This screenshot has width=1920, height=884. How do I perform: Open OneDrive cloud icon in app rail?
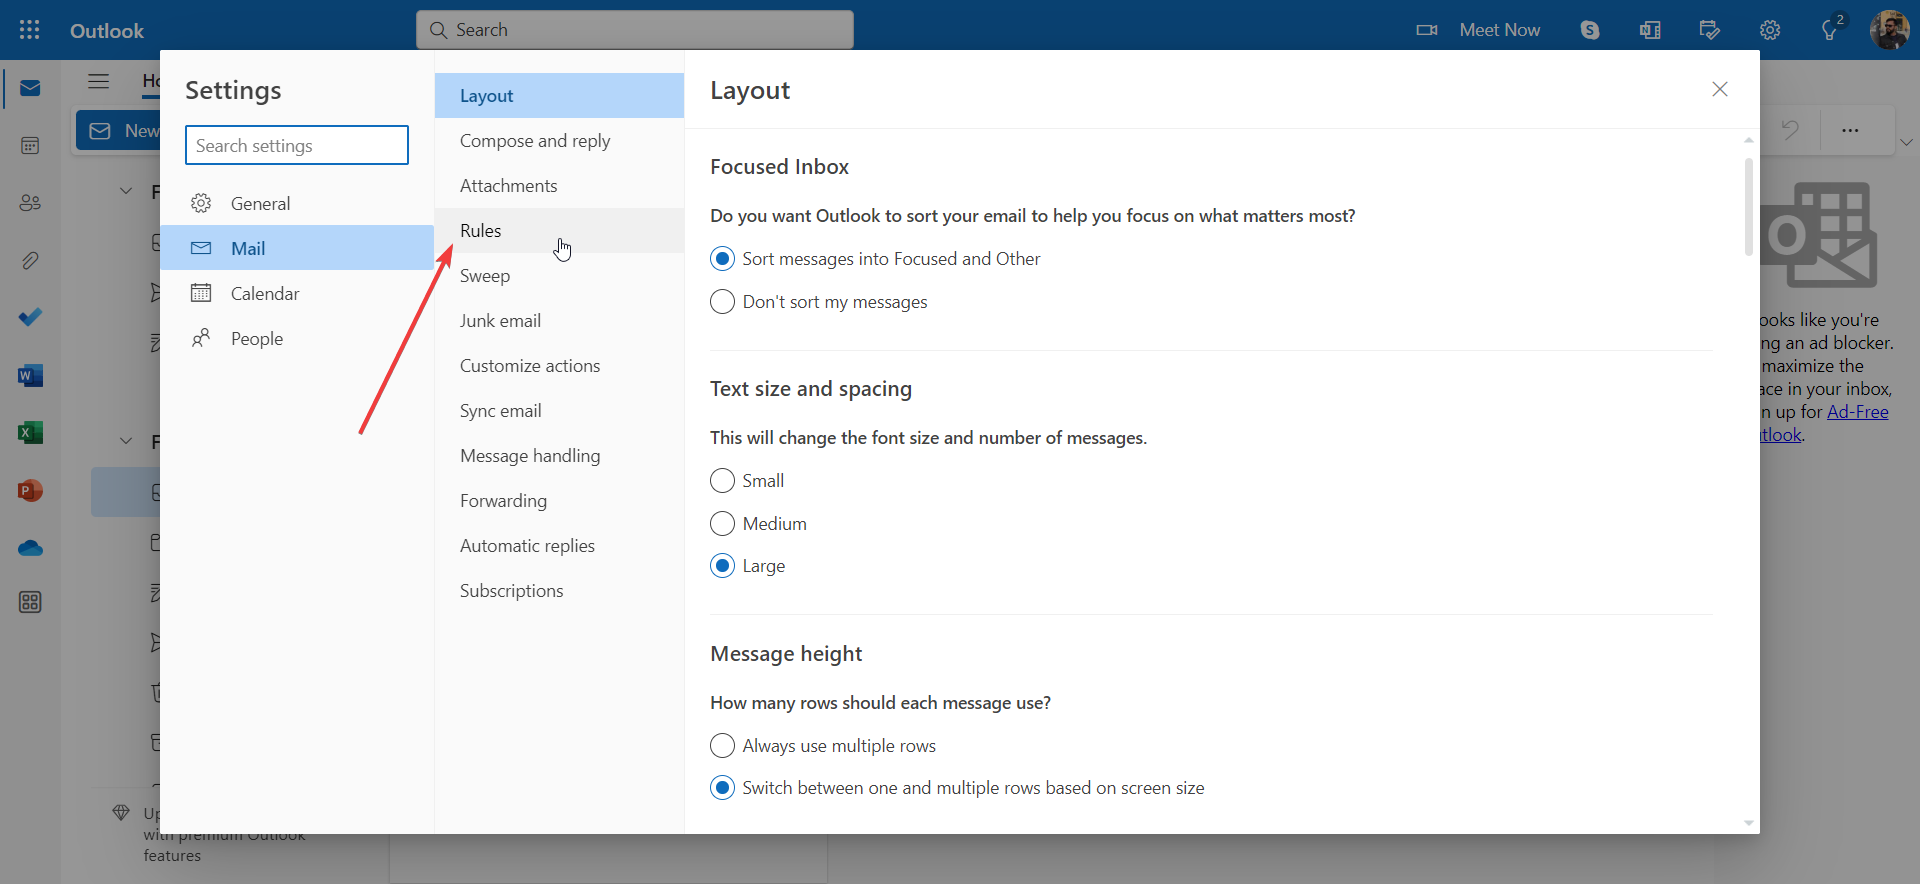click(30, 548)
